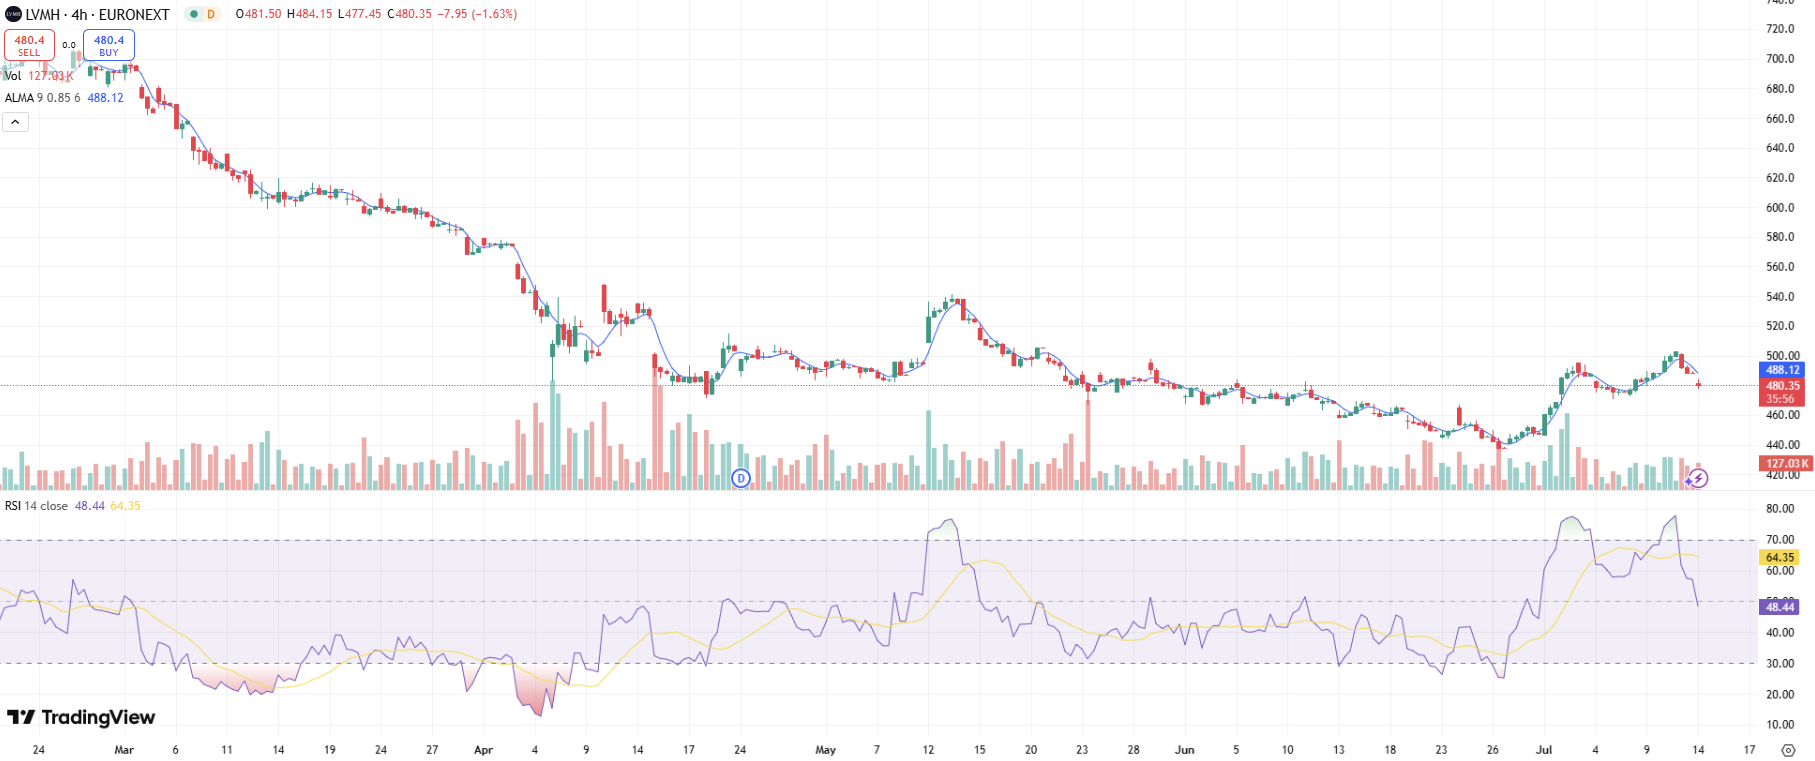Click the 35:56 bar countdown label
The height and width of the screenshot is (761, 1815).
tap(1781, 399)
